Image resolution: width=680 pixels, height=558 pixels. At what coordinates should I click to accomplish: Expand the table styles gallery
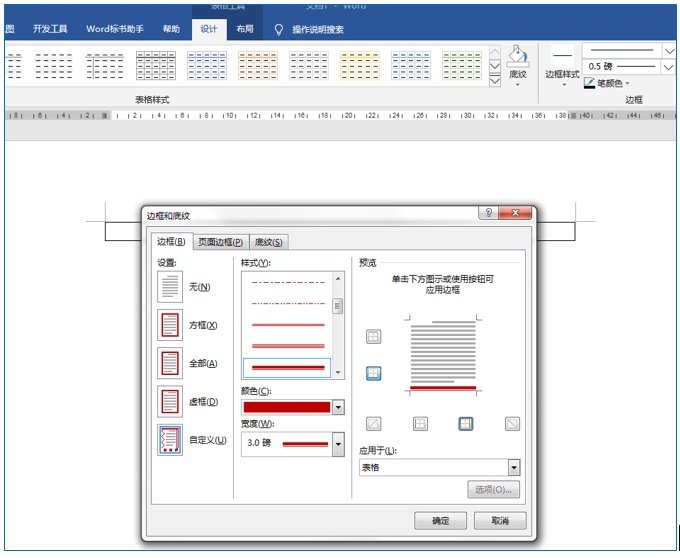[x=494, y=81]
